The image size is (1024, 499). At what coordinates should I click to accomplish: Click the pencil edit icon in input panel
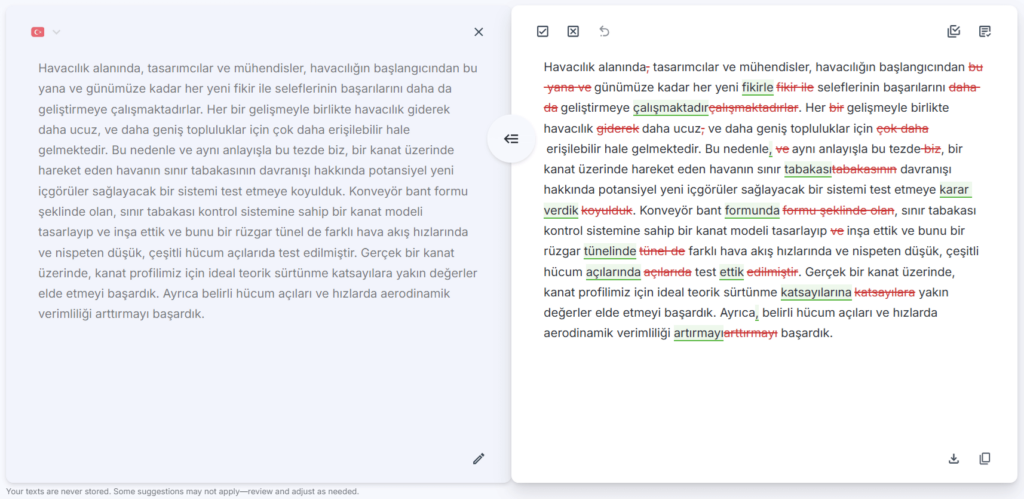point(478,458)
